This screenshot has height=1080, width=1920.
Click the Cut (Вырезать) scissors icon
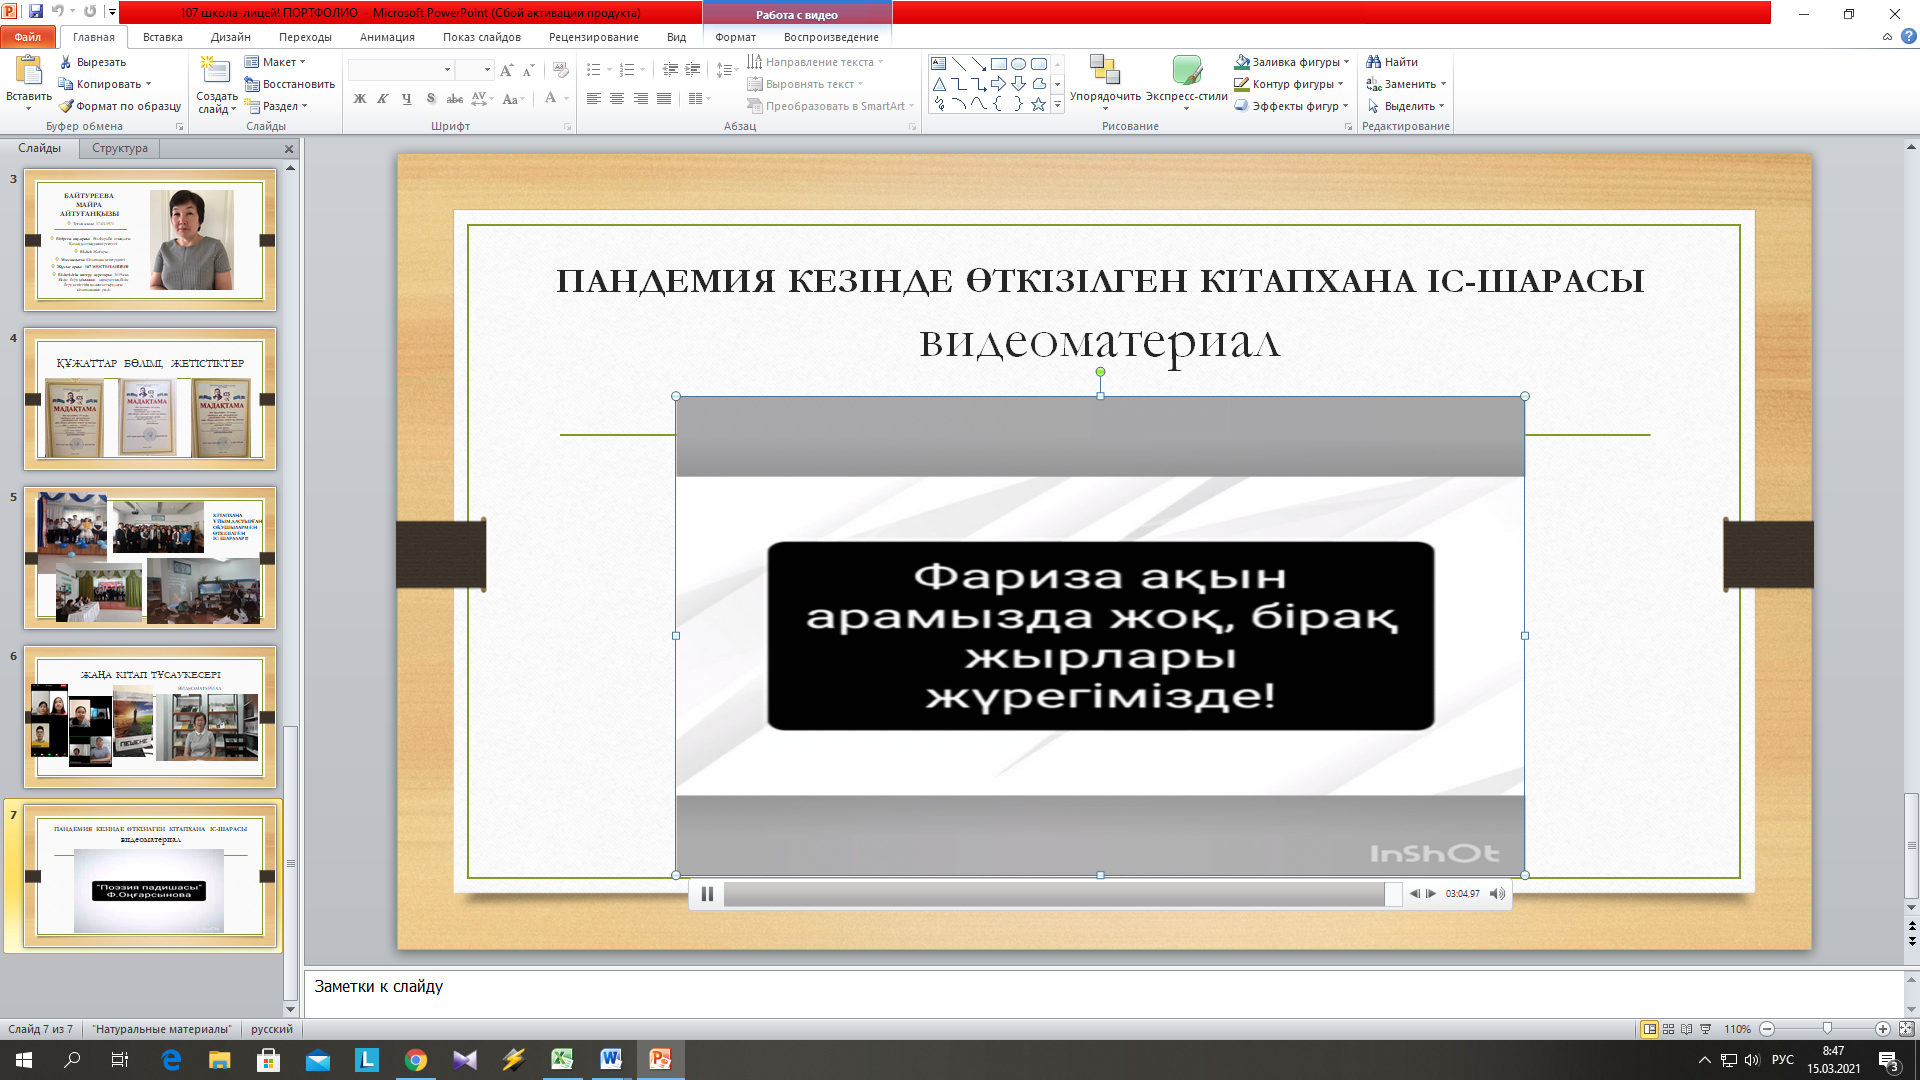pos(66,62)
